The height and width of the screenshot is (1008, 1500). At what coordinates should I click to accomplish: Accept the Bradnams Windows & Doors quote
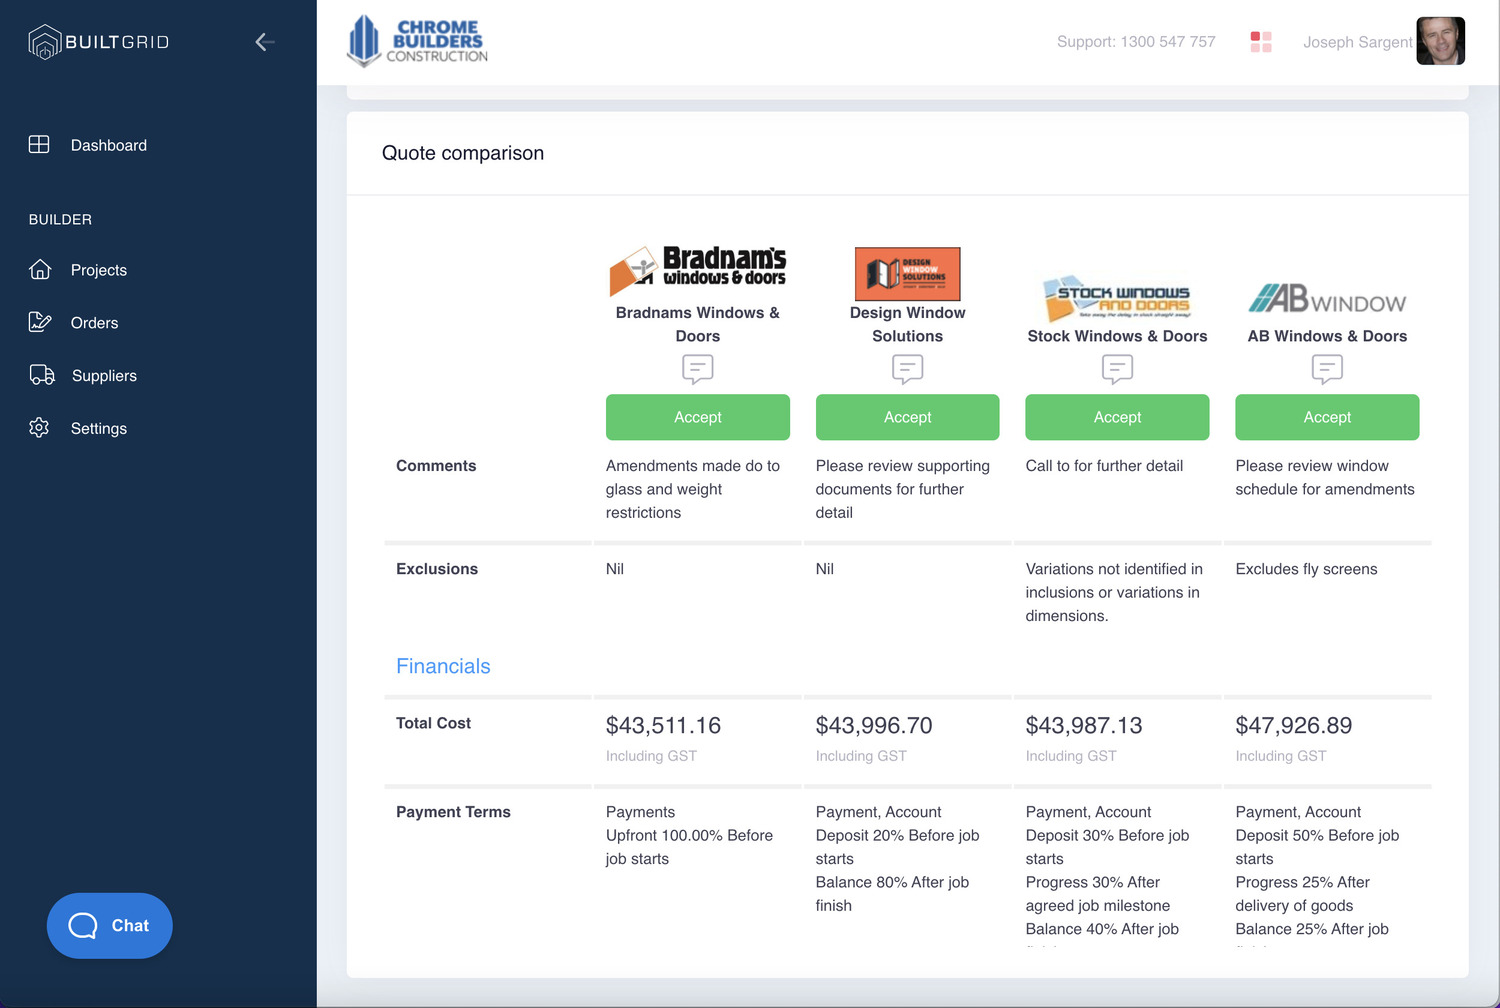click(697, 417)
